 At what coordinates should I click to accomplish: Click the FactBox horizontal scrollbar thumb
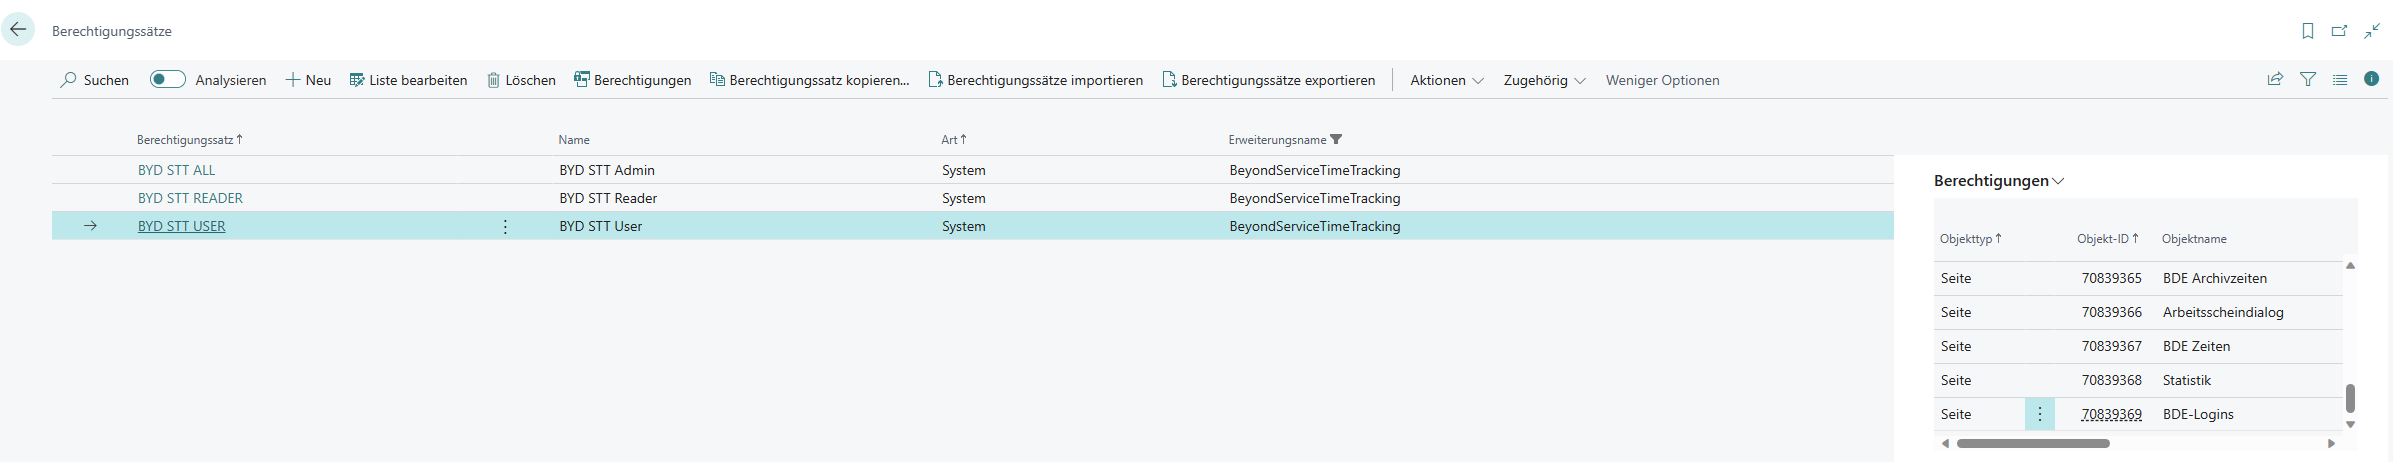[2033, 443]
